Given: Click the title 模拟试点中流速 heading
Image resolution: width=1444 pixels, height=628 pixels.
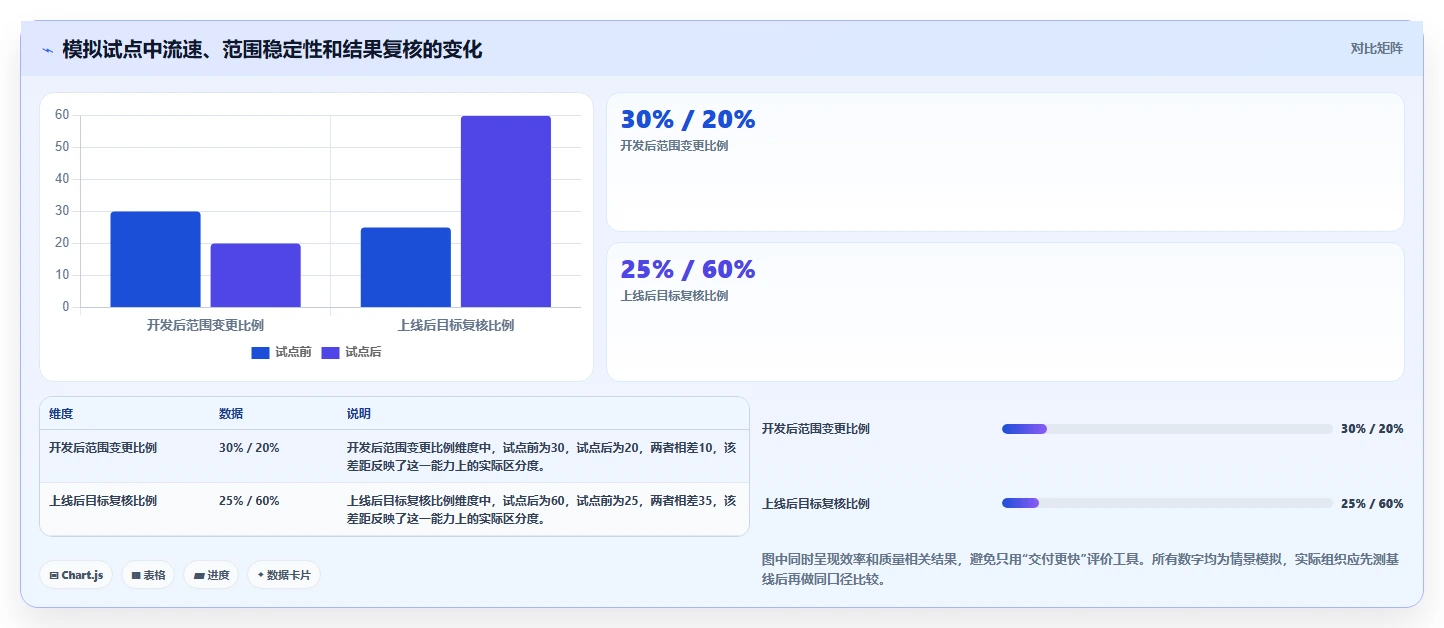Looking at the screenshot, I should click(x=272, y=50).
